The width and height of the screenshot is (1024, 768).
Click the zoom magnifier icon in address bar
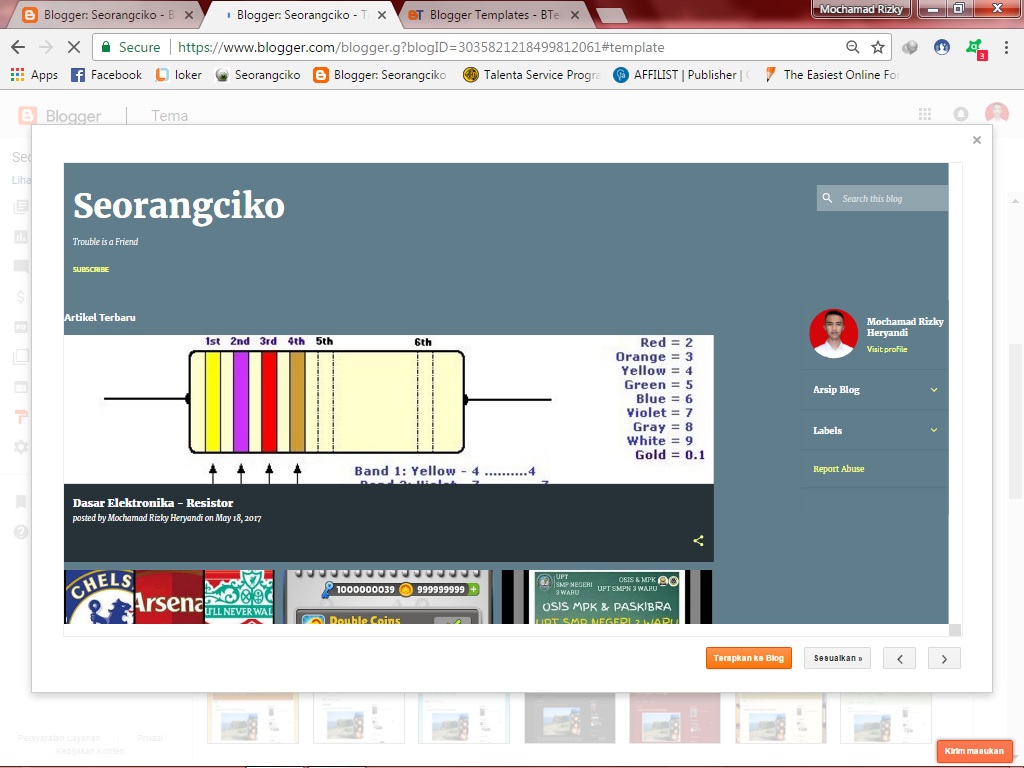[x=852, y=47]
